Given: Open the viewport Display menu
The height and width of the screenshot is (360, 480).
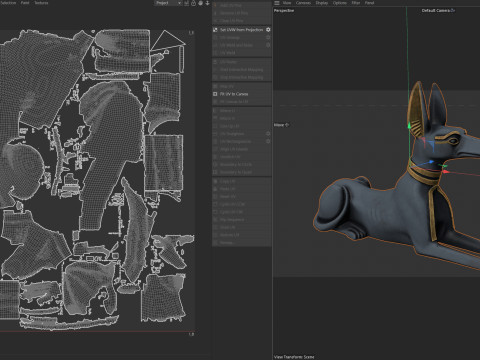Looking at the screenshot, I should coord(322,3).
